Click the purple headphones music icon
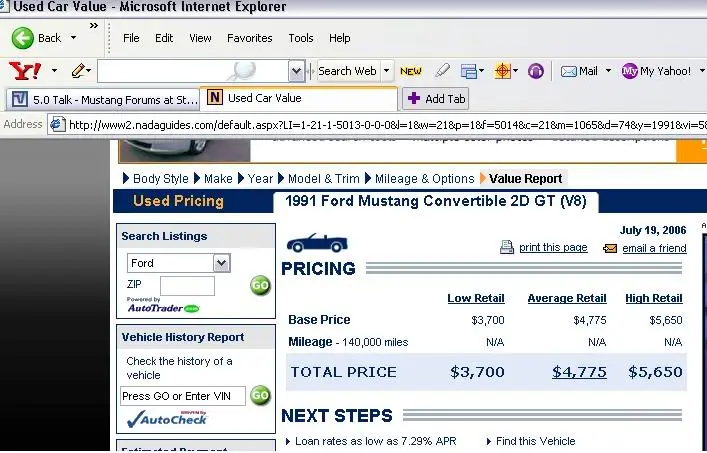 (x=536, y=71)
